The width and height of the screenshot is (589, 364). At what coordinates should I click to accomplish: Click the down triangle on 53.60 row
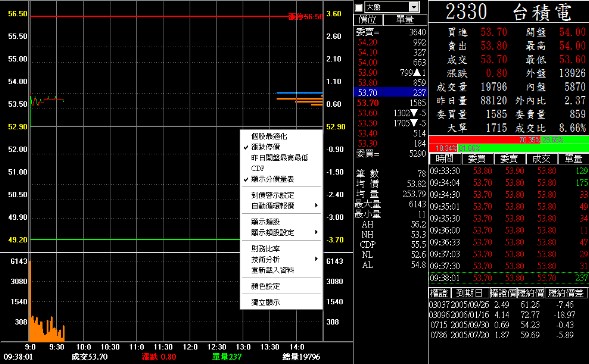click(x=414, y=113)
